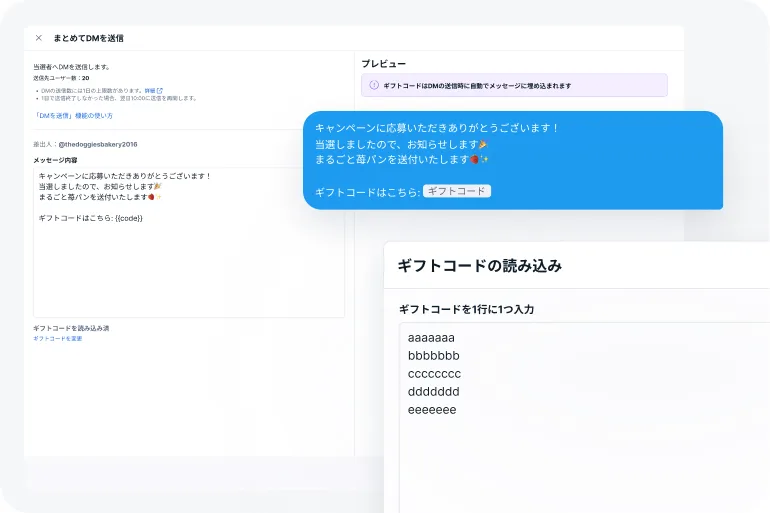Click the gift code line aaaaaaa
The height and width of the screenshot is (513, 770).
(x=431, y=338)
